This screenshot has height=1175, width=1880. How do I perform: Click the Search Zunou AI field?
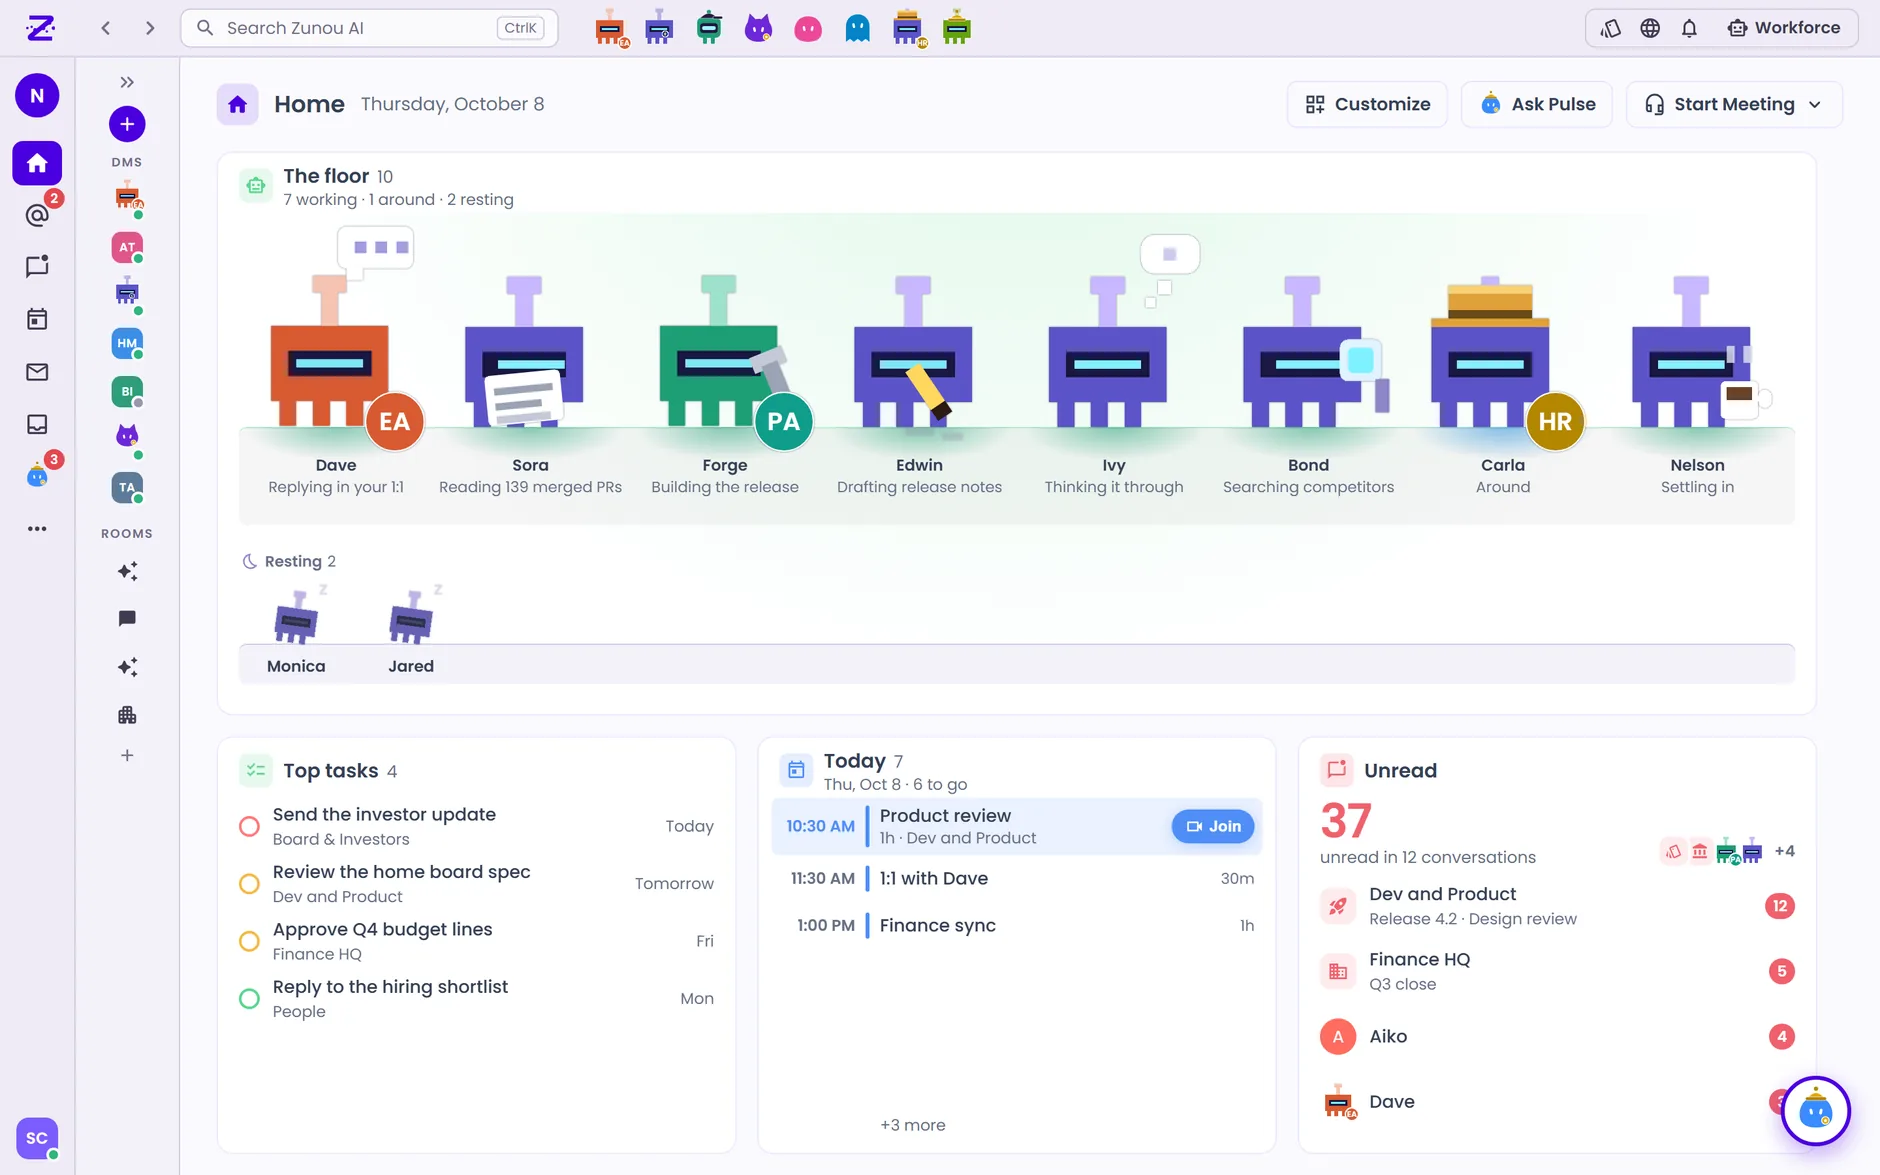[369, 28]
